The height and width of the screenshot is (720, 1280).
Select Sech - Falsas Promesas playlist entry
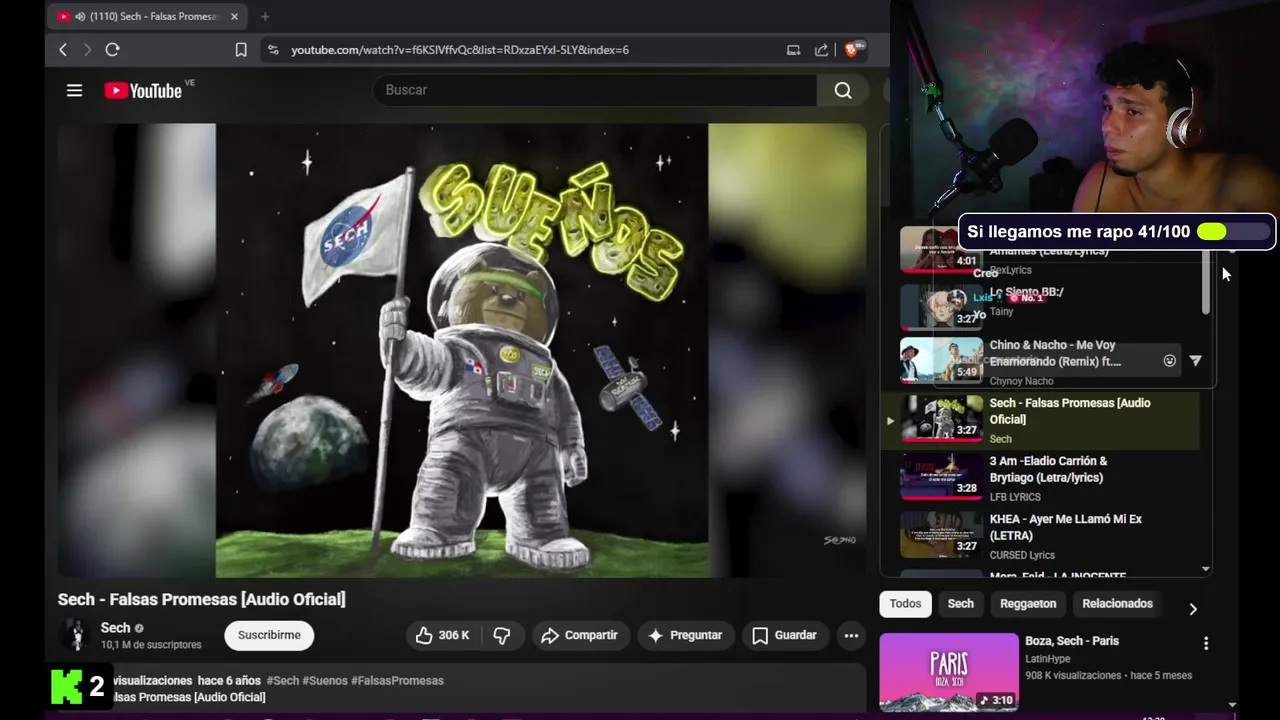coord(1039,420)
